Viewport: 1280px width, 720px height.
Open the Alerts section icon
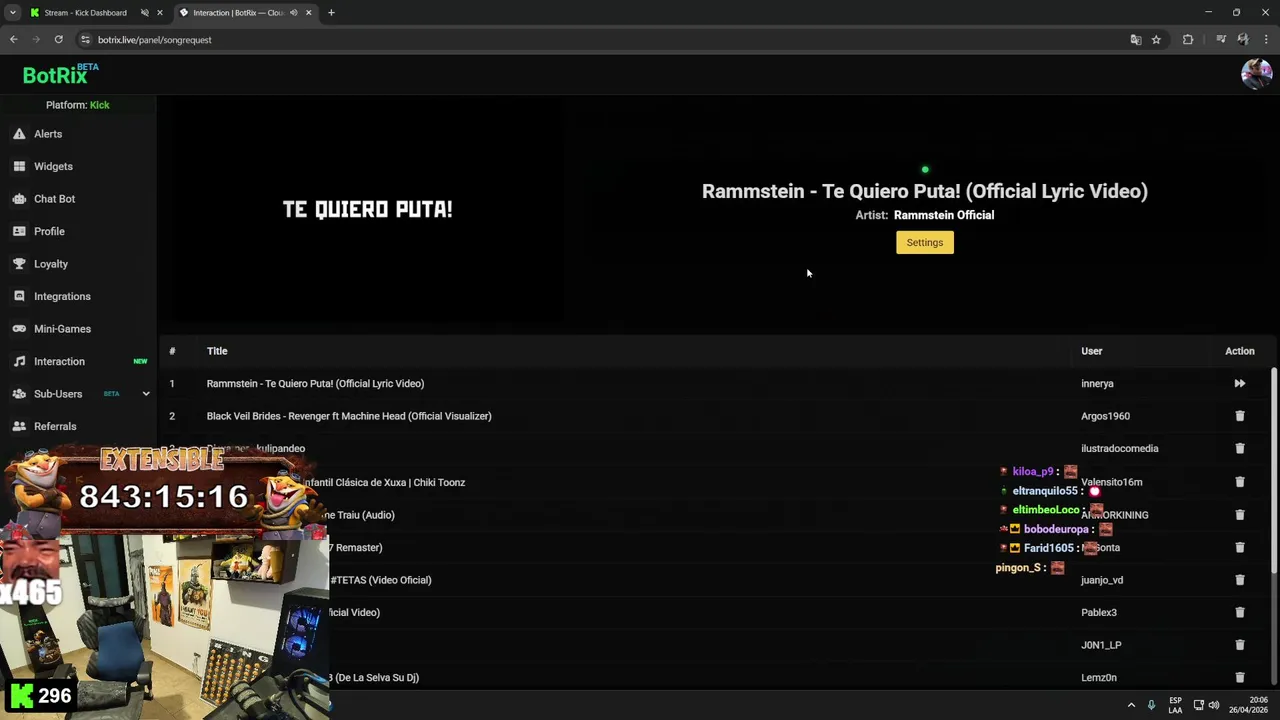19,134
